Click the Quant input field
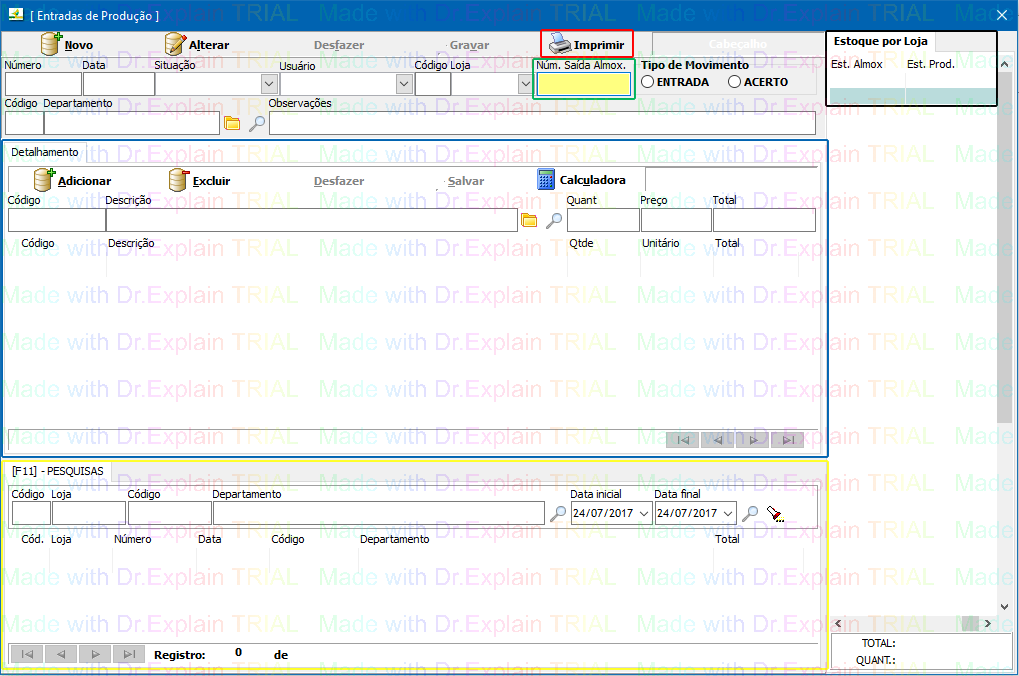 click(603, 220)
